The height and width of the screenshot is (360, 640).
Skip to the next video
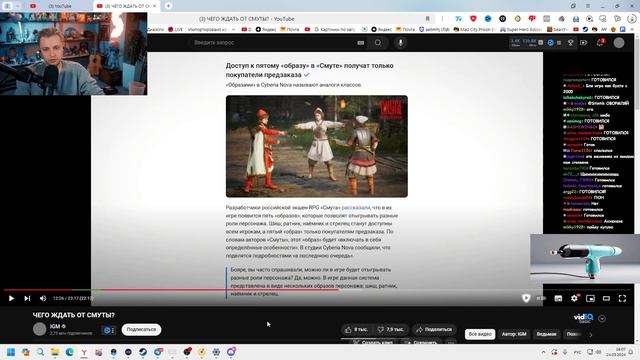coord(27,298)
